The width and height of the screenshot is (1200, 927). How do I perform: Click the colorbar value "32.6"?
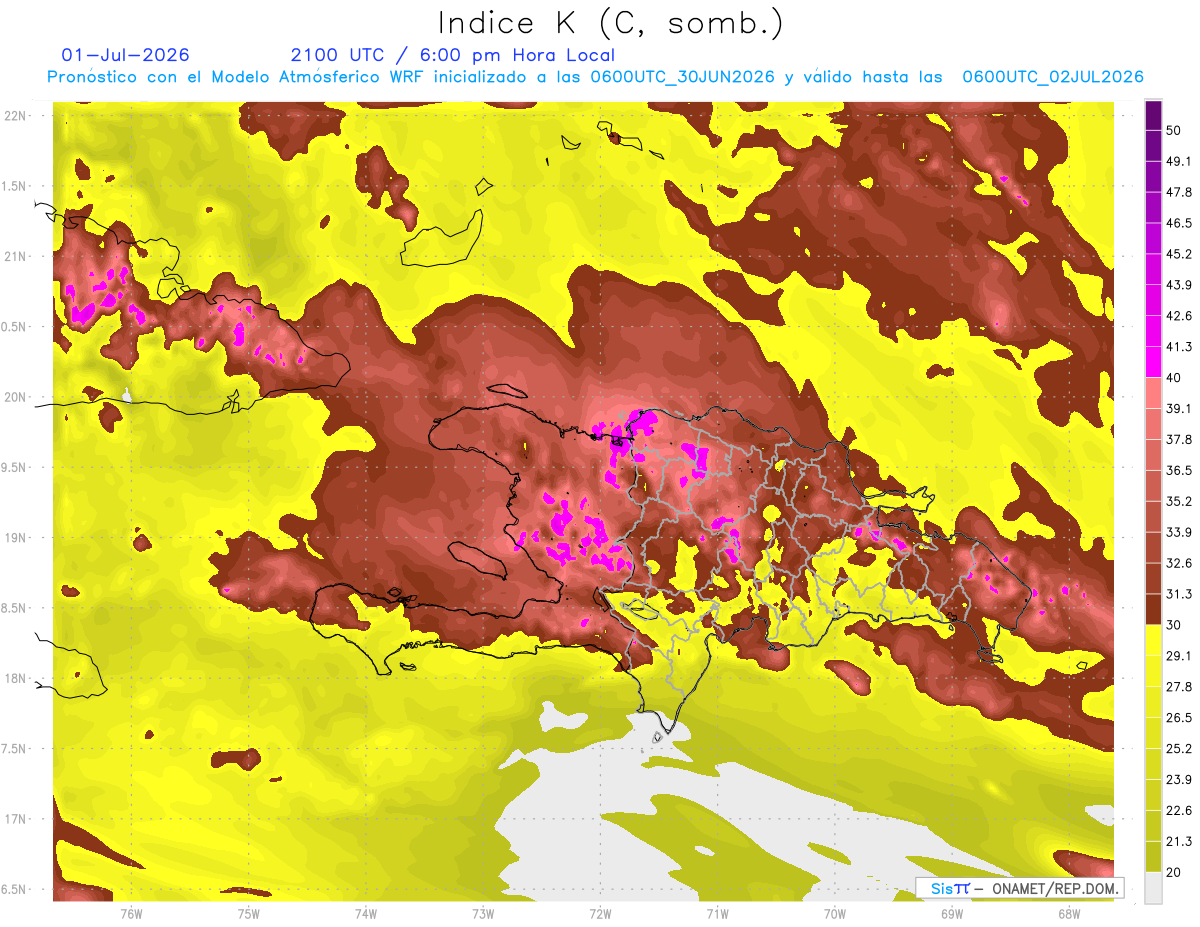coord(1180,563)
